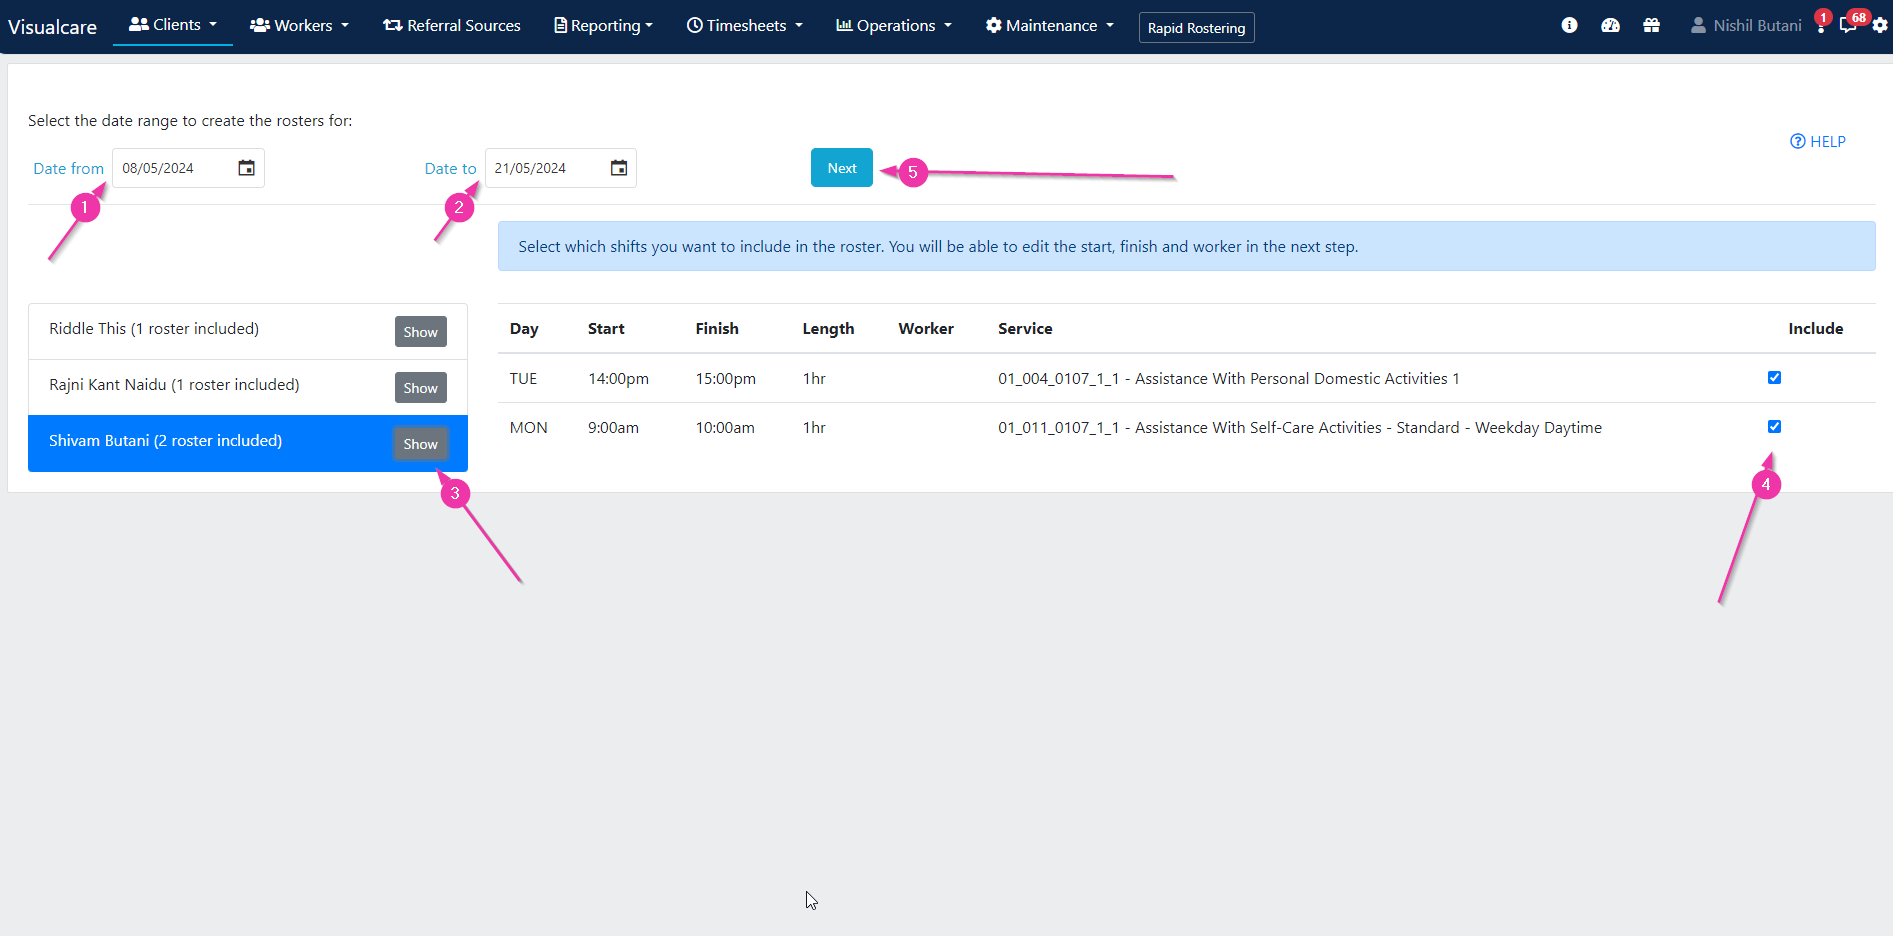Image resolution: width=1893 pixels, height=936 pixels.
Task: Expand the Workers menu
Action: pyautogui.click(x=299, y=26)
